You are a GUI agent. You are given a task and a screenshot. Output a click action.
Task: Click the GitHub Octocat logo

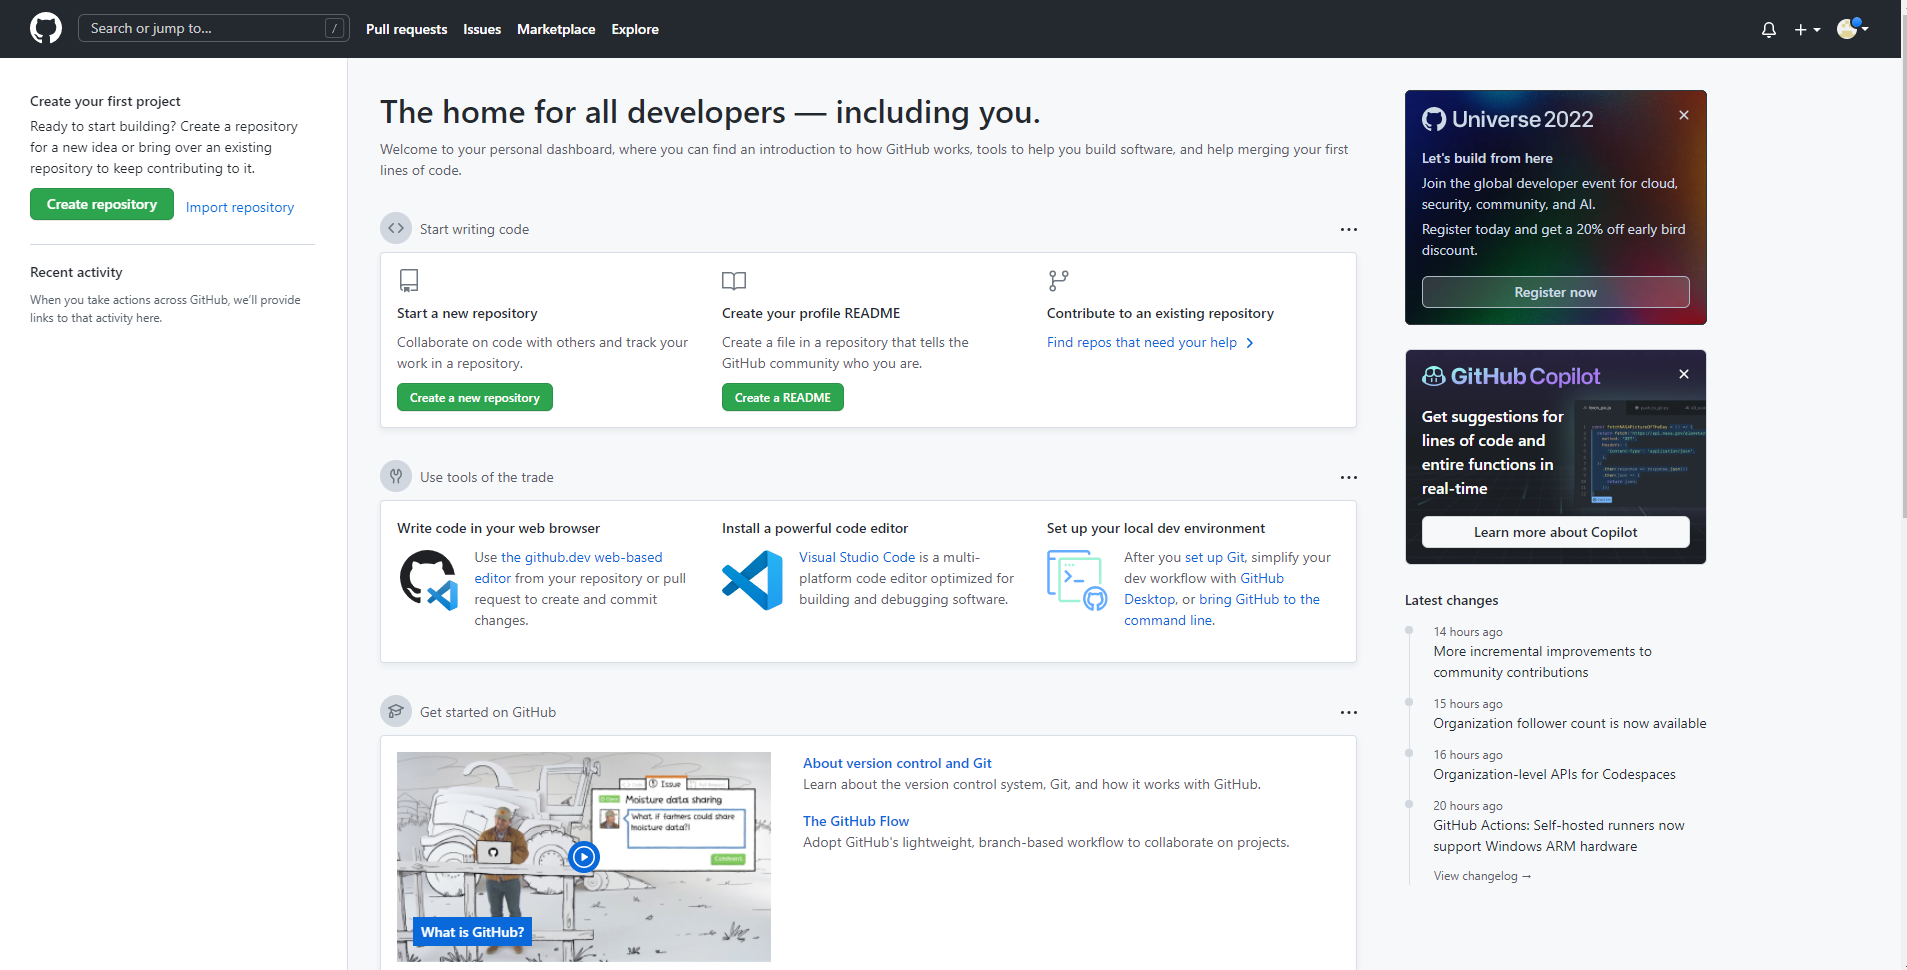(x=46, y=28)
